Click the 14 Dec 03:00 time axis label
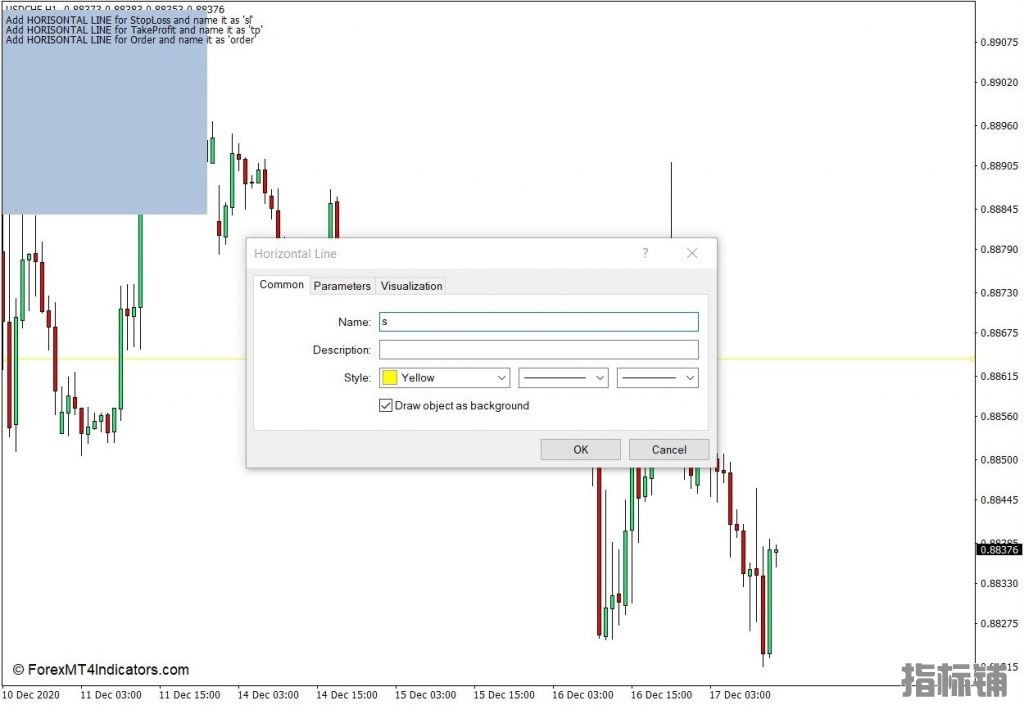Screen dimensions: 1024x705 click(x=268, y=694)
